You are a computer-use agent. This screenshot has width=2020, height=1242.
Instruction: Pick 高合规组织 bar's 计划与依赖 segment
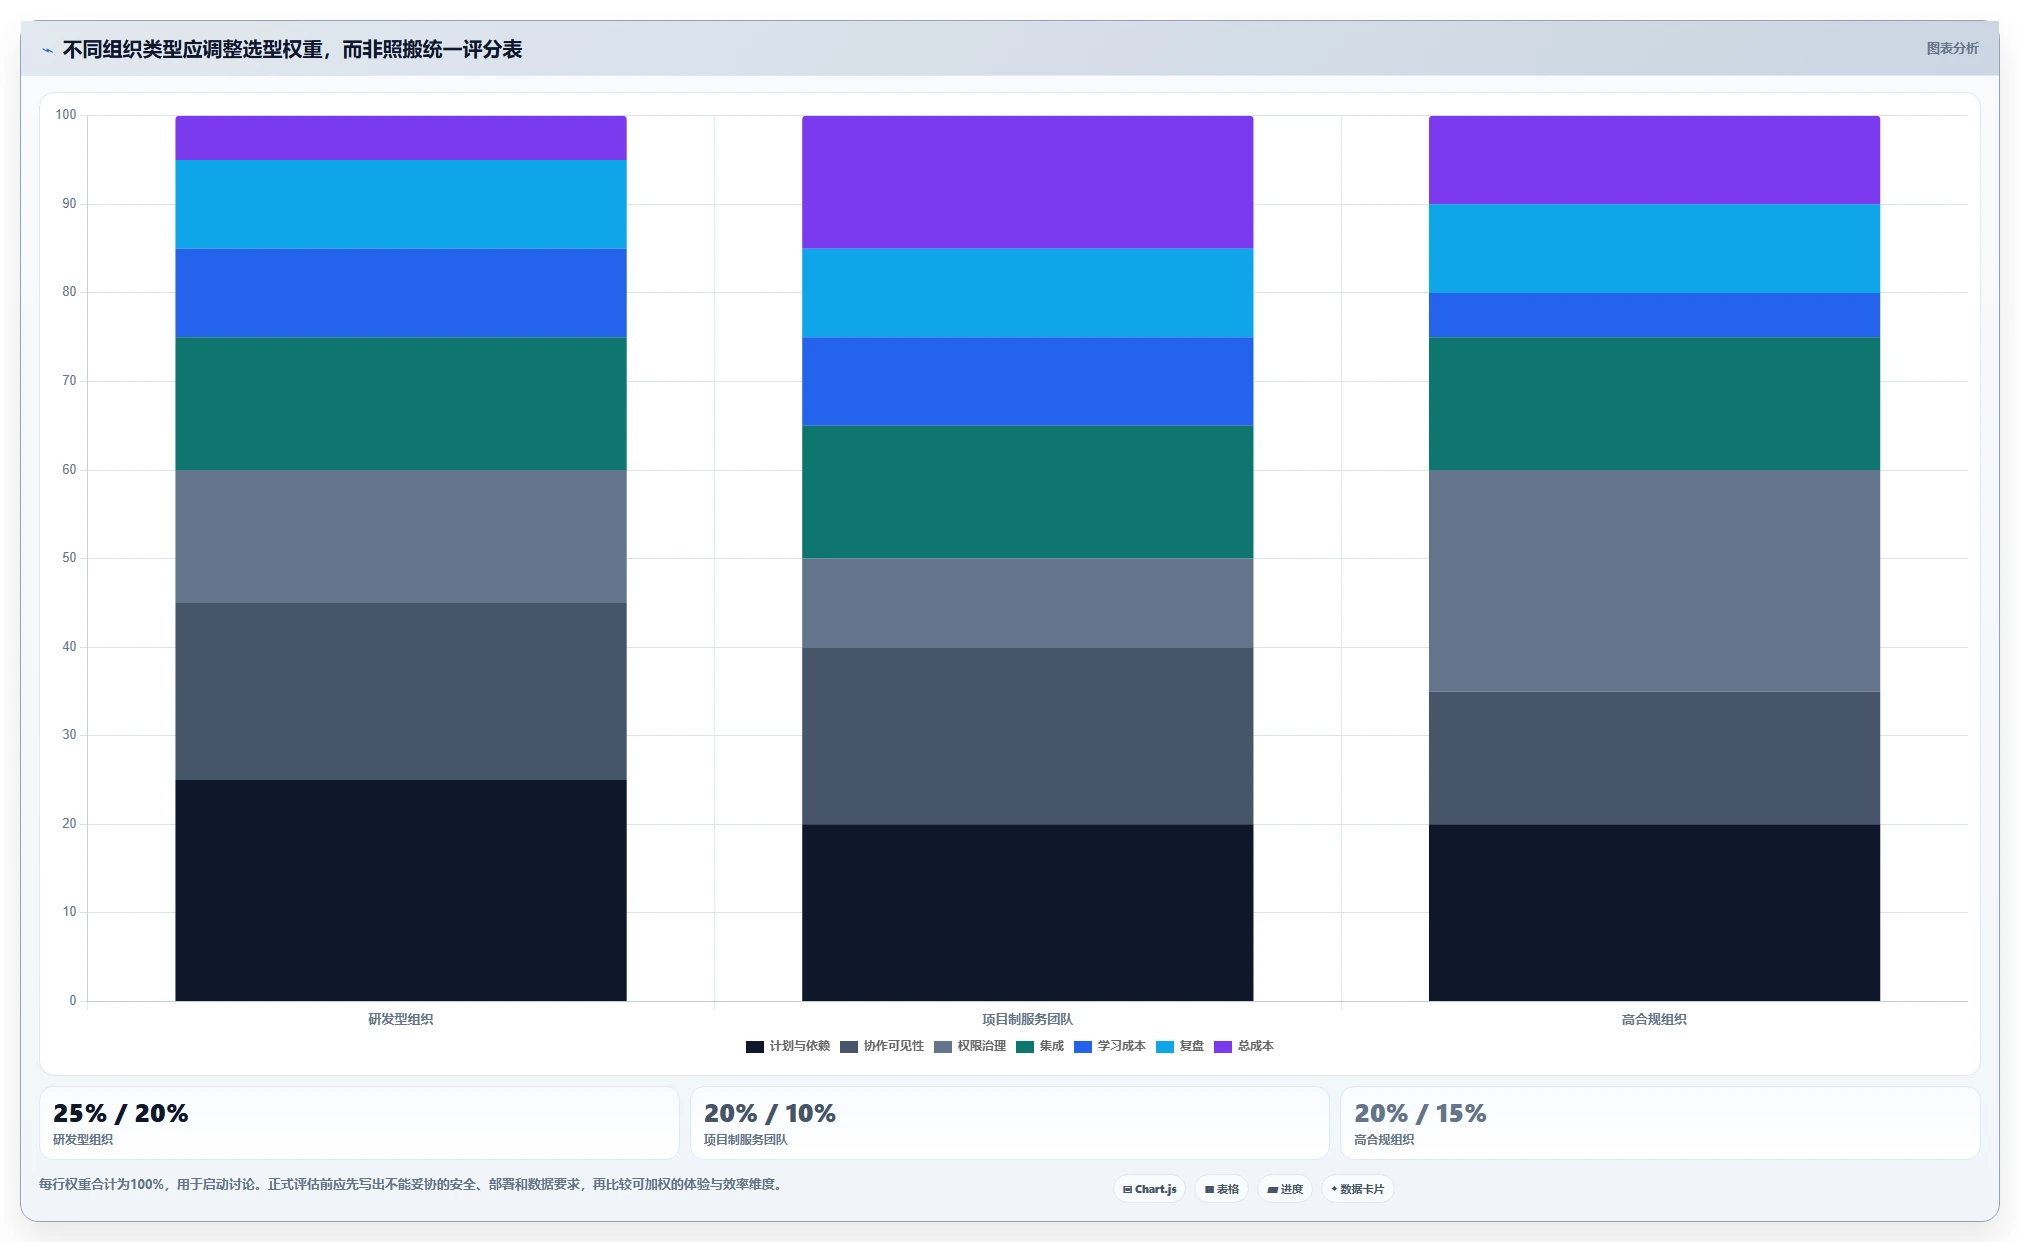(1654, 912)
